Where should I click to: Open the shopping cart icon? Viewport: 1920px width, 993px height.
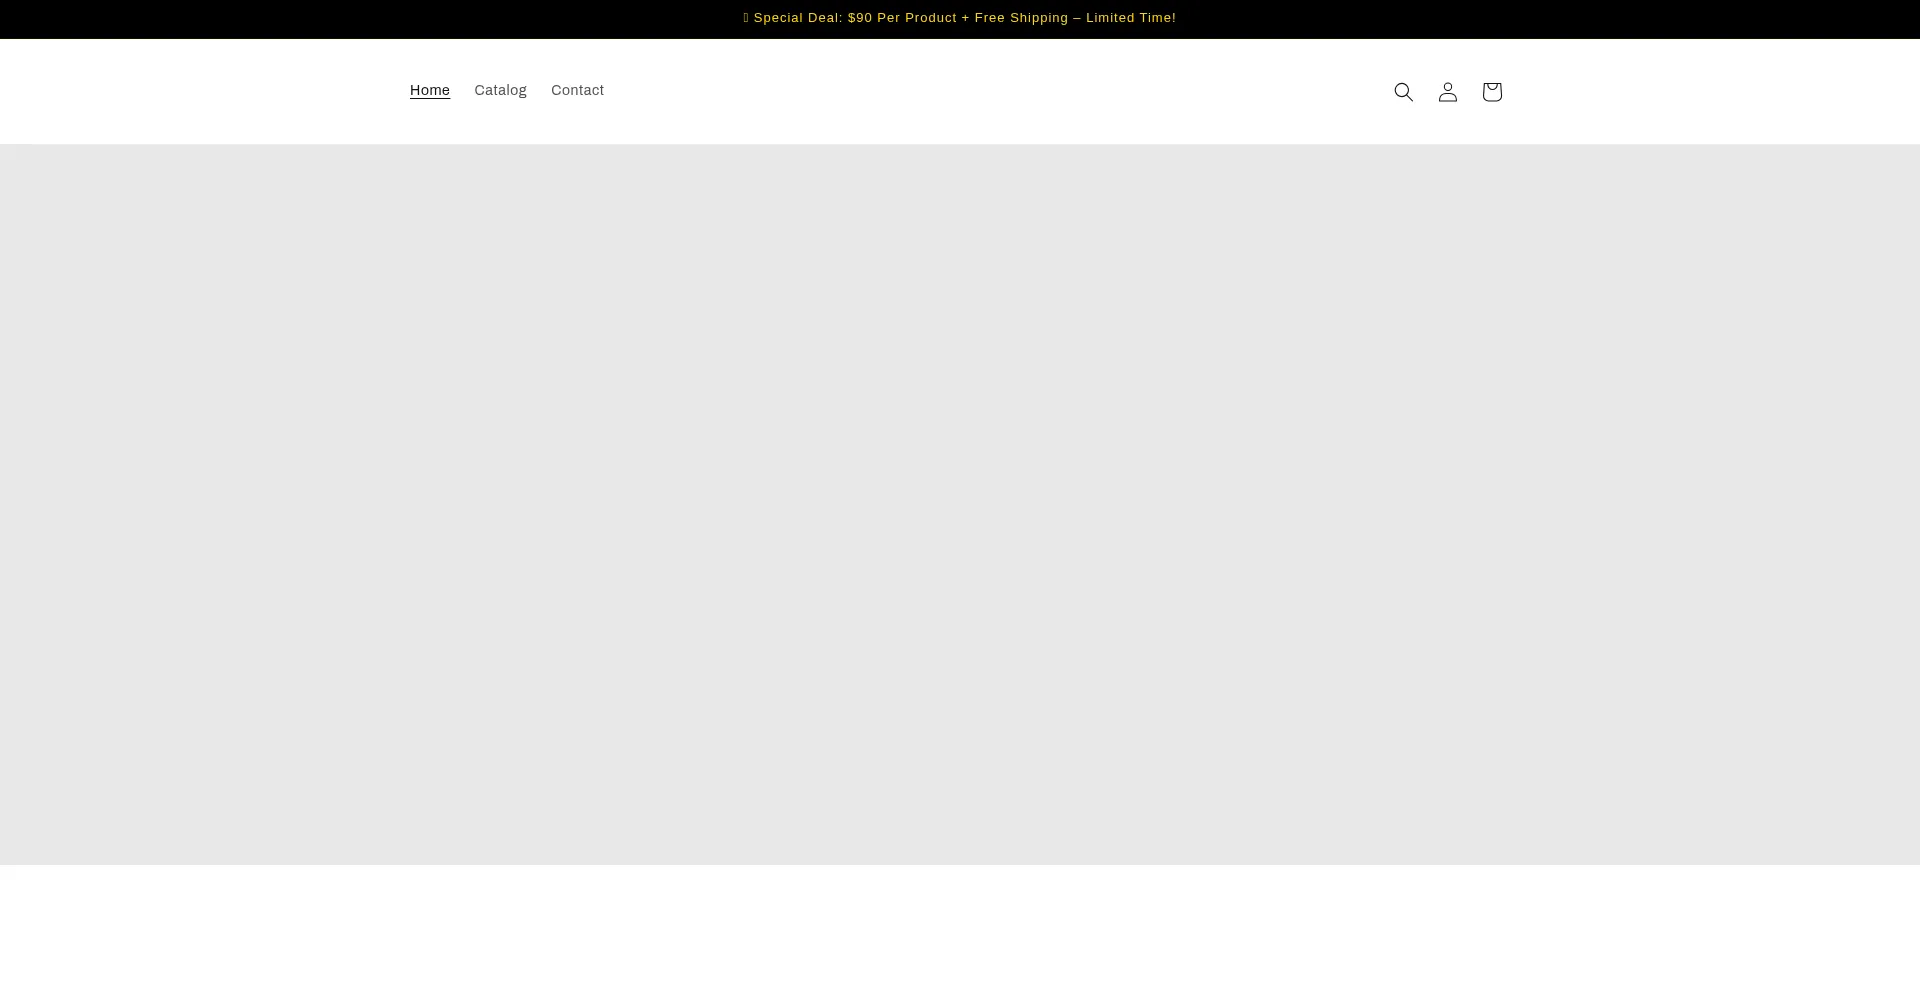[1491, 92]
